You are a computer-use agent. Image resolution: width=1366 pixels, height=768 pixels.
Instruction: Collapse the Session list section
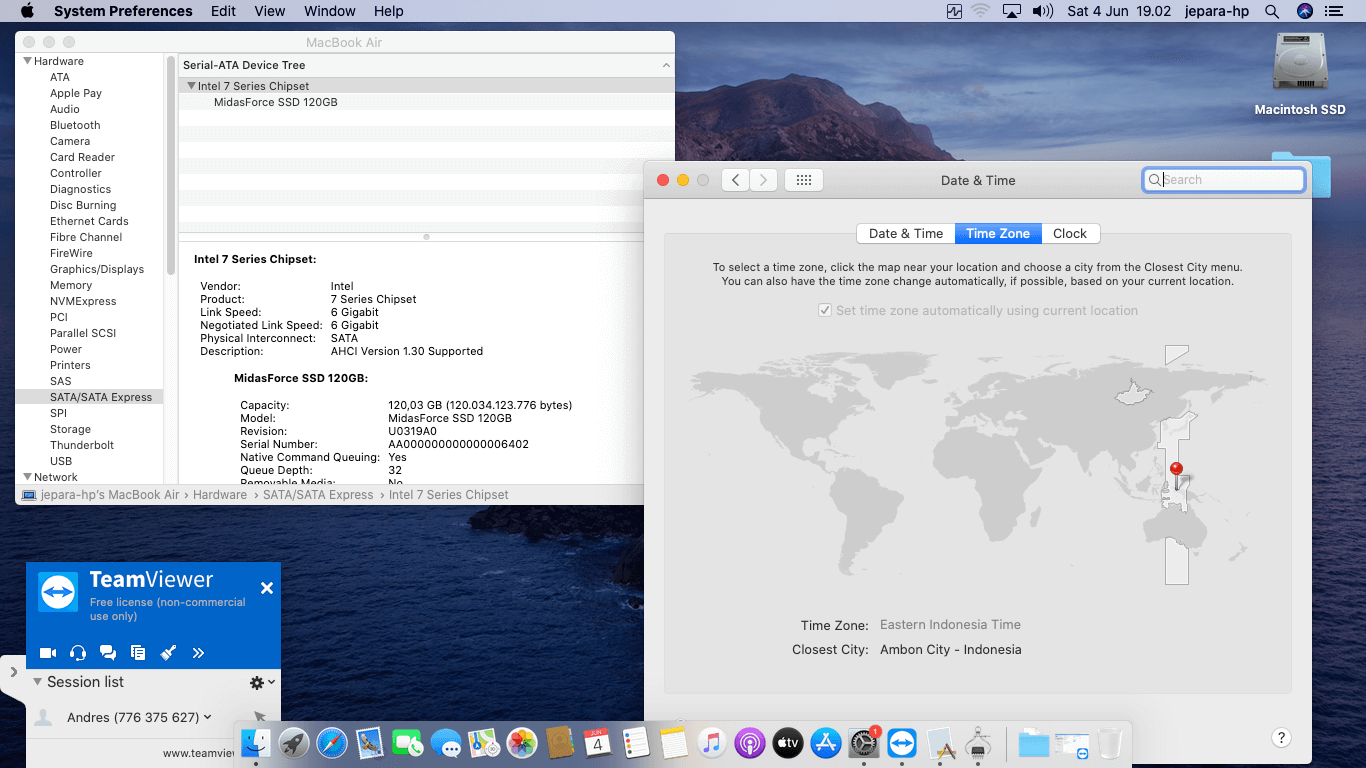tap(37, 682)
